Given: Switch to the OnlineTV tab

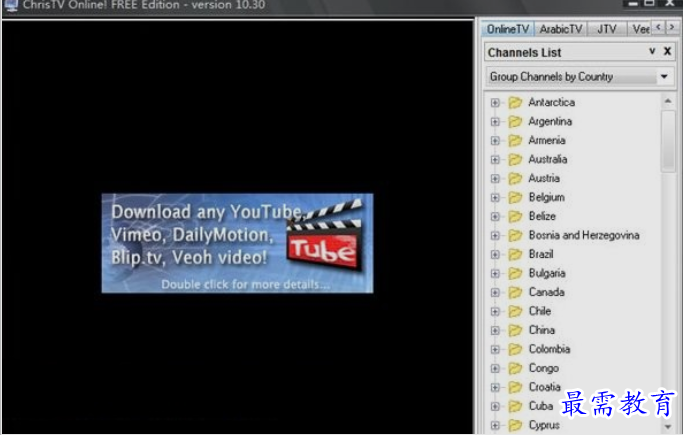Looking at the screenshot, I should pos(507,29).
